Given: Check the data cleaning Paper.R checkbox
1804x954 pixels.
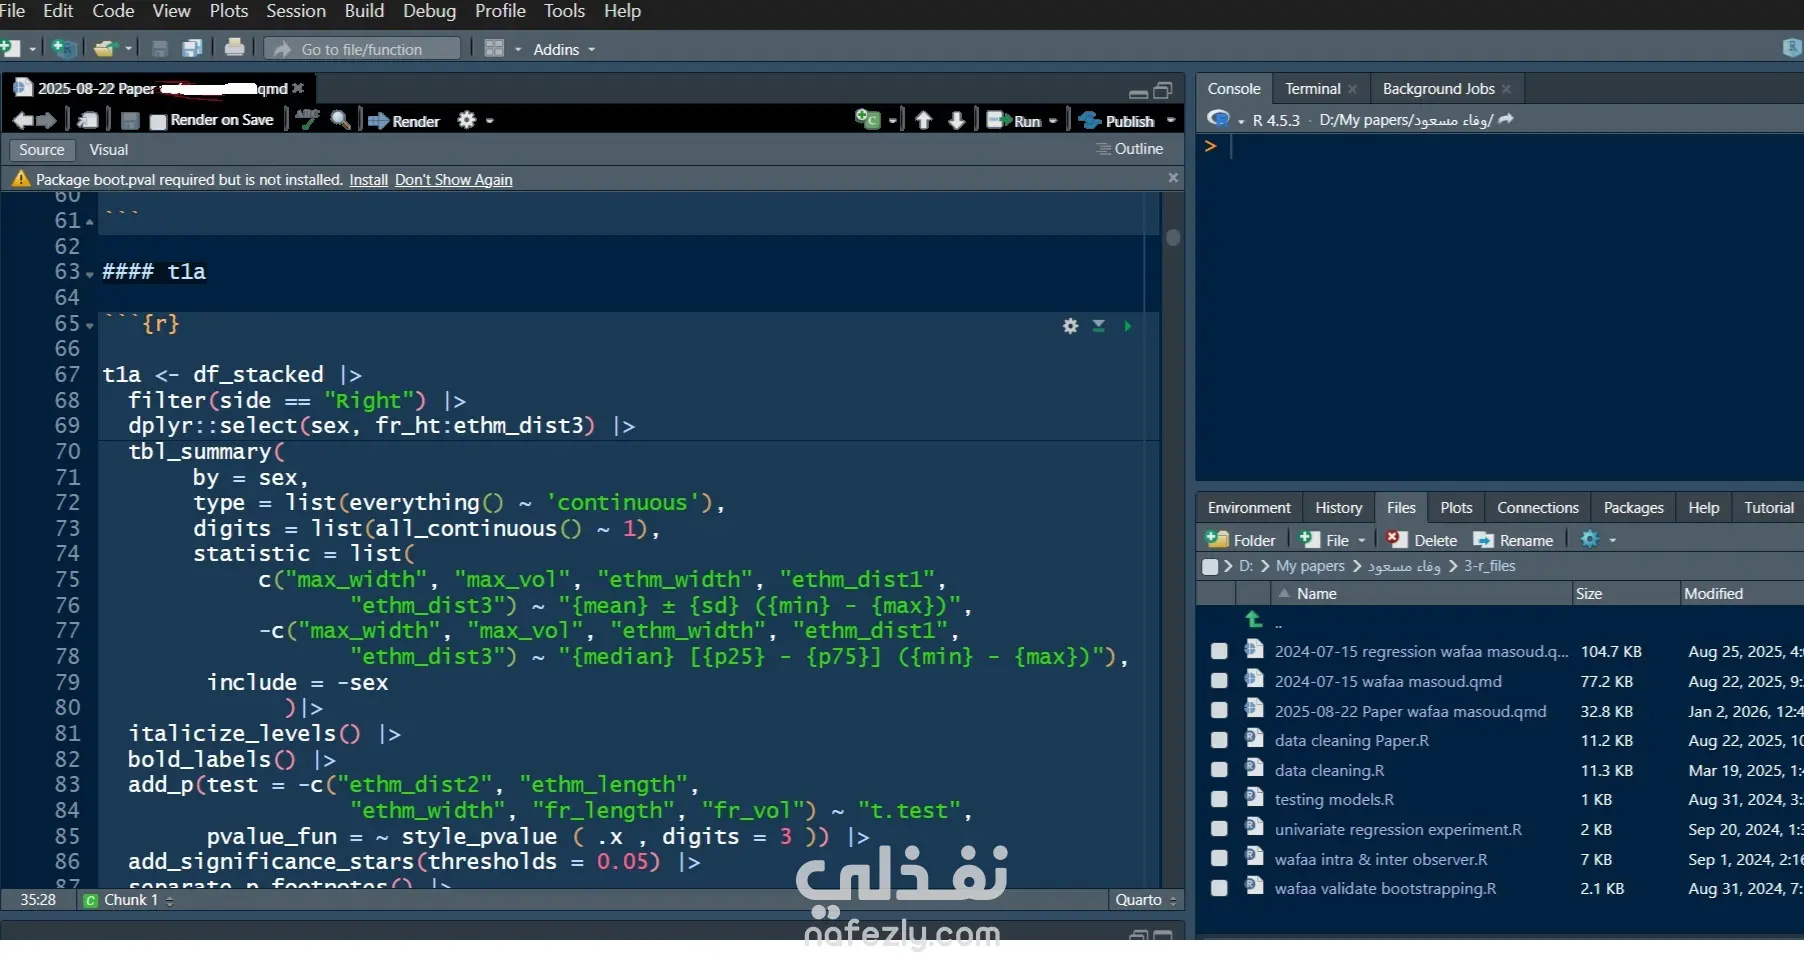Looking at the screenshot, I should point(1219,740).
